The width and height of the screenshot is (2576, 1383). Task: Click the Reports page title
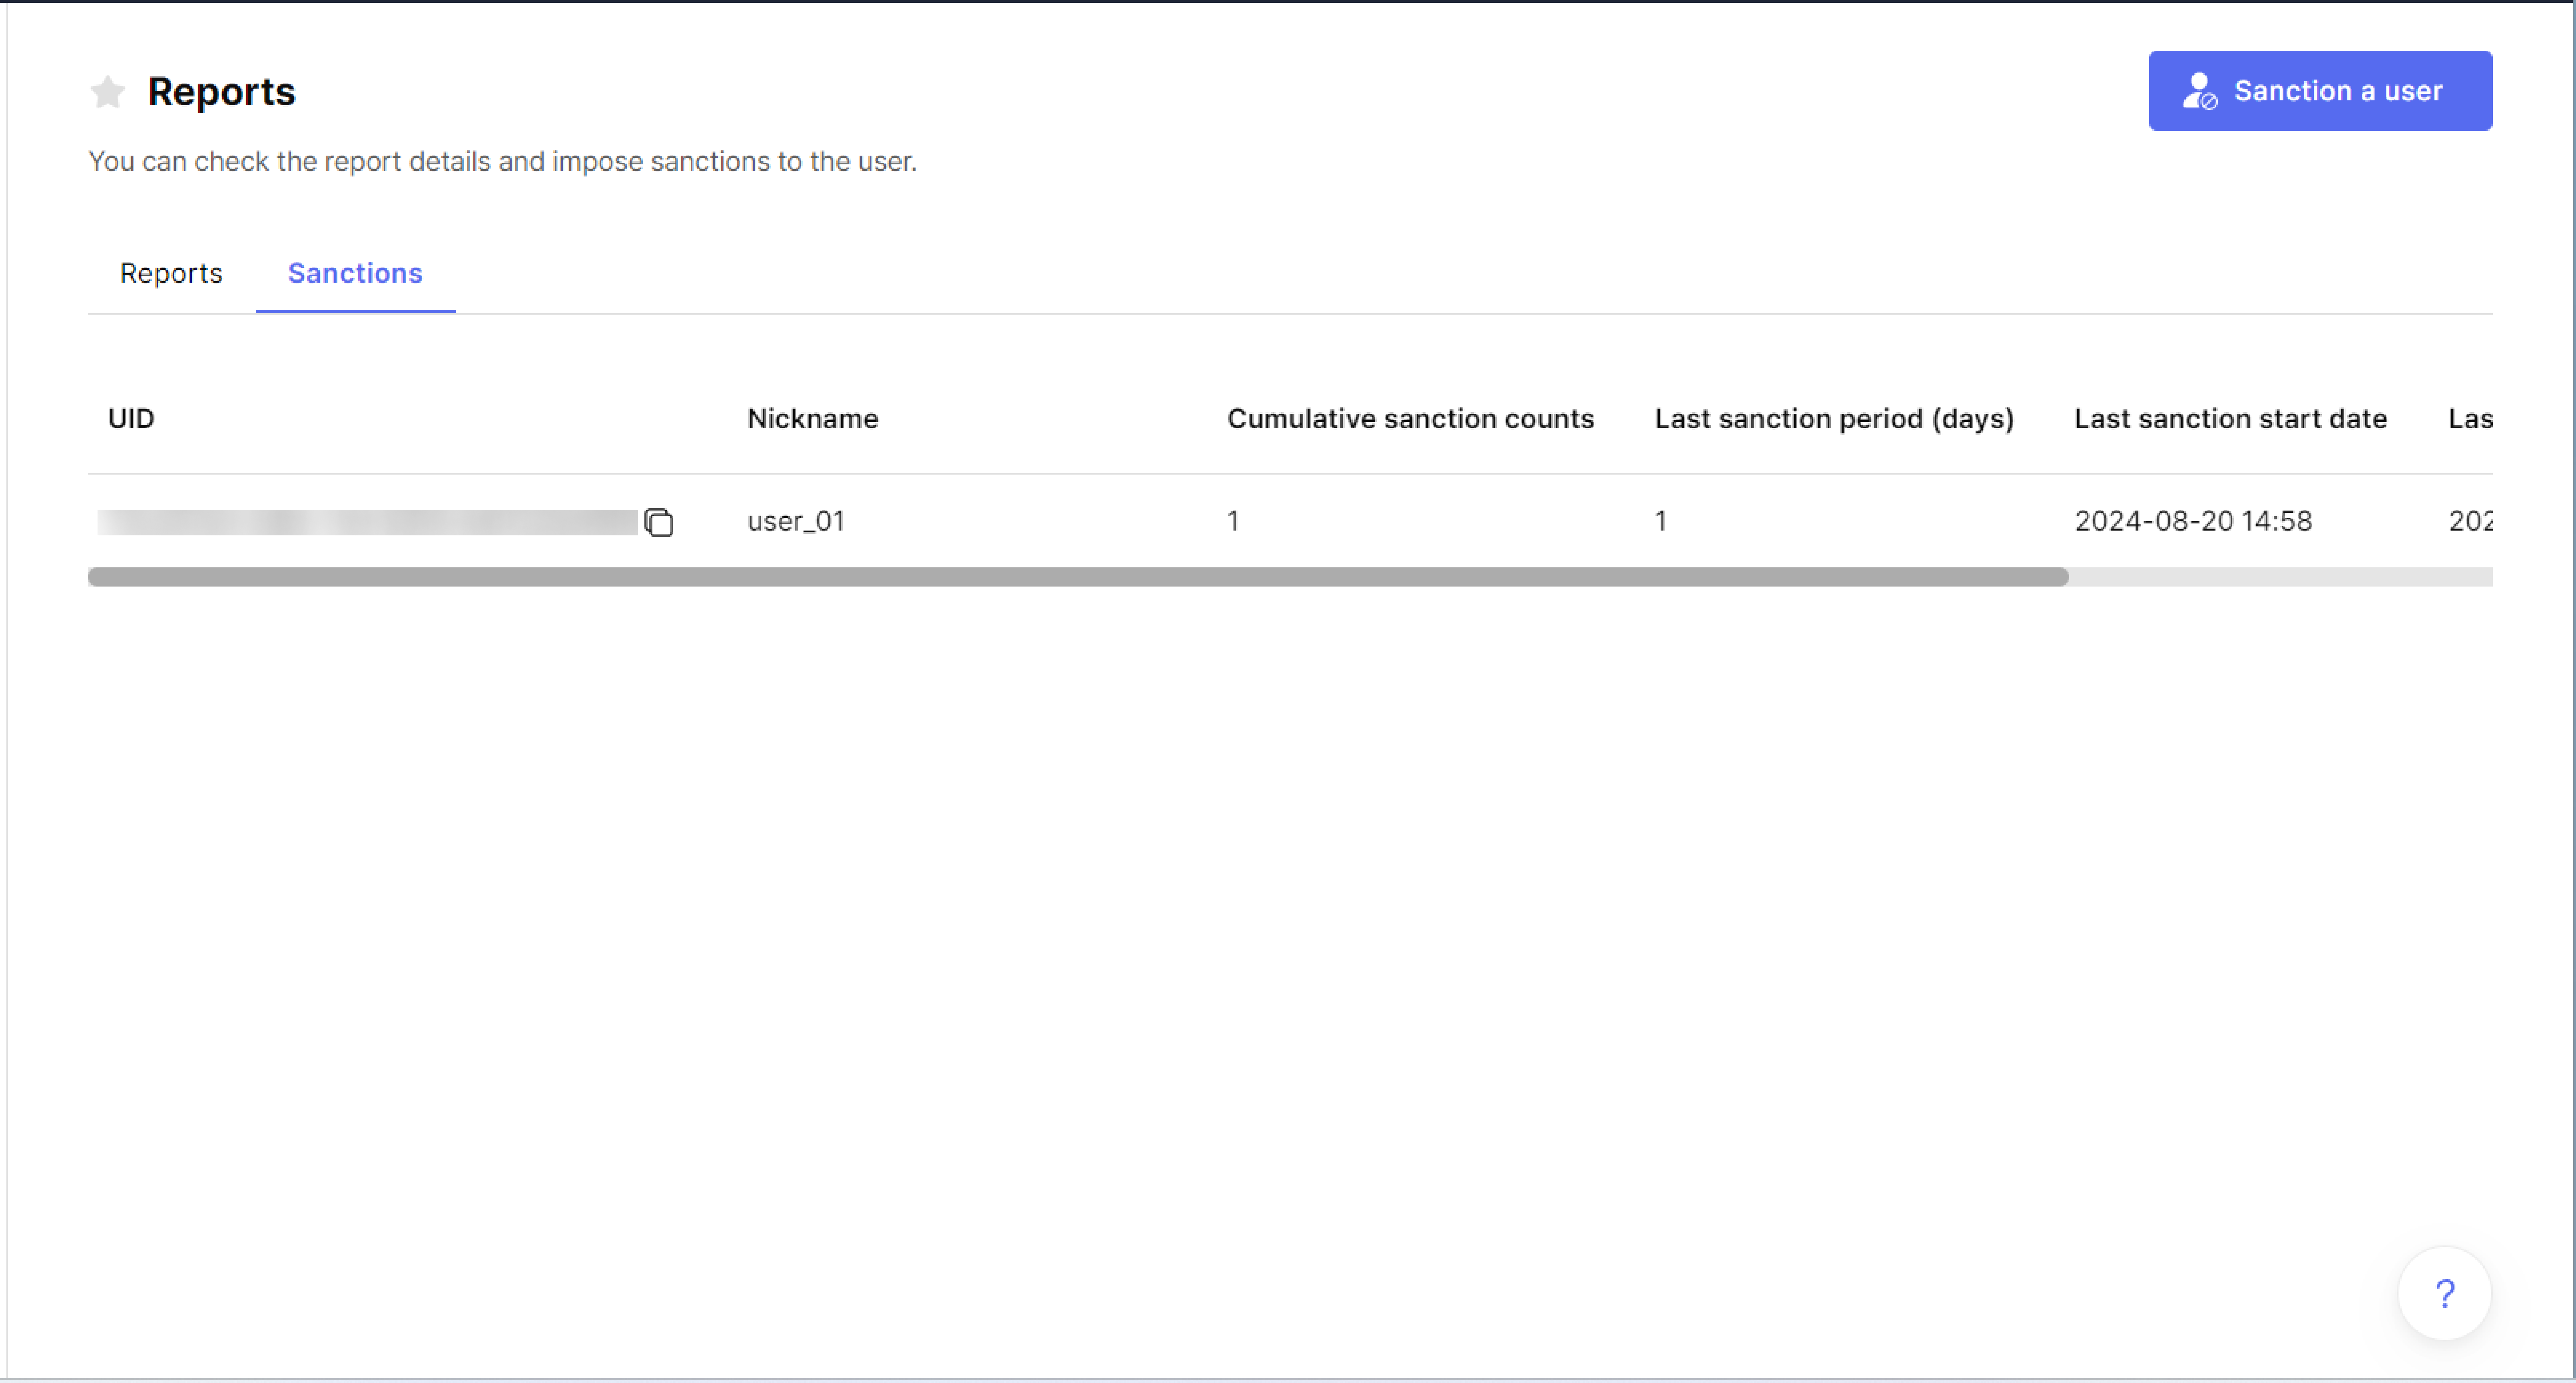pyautogui.click(x=222, y=92)
